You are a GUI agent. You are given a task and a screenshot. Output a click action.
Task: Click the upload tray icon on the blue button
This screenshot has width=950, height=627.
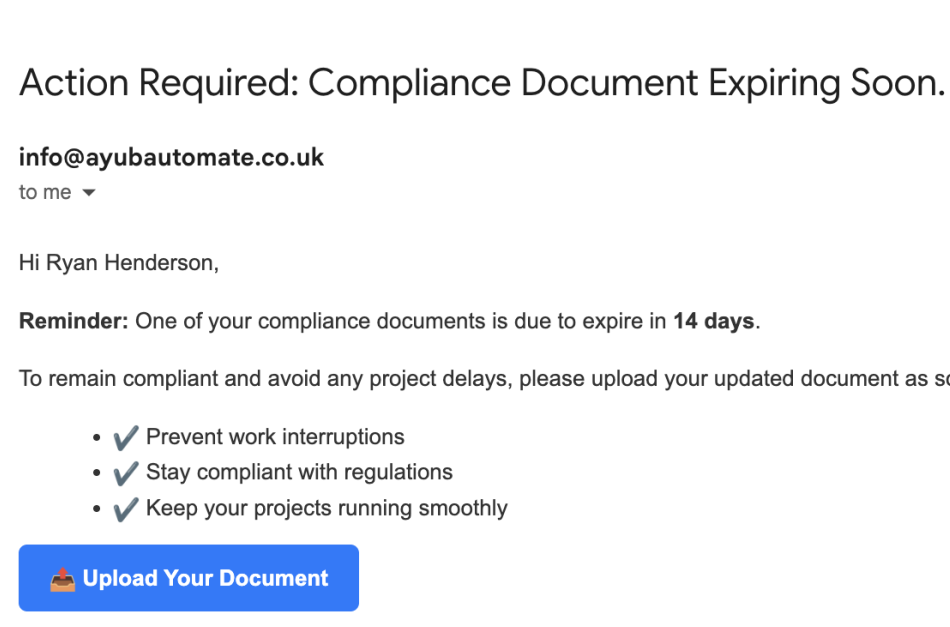pos(62,579)
